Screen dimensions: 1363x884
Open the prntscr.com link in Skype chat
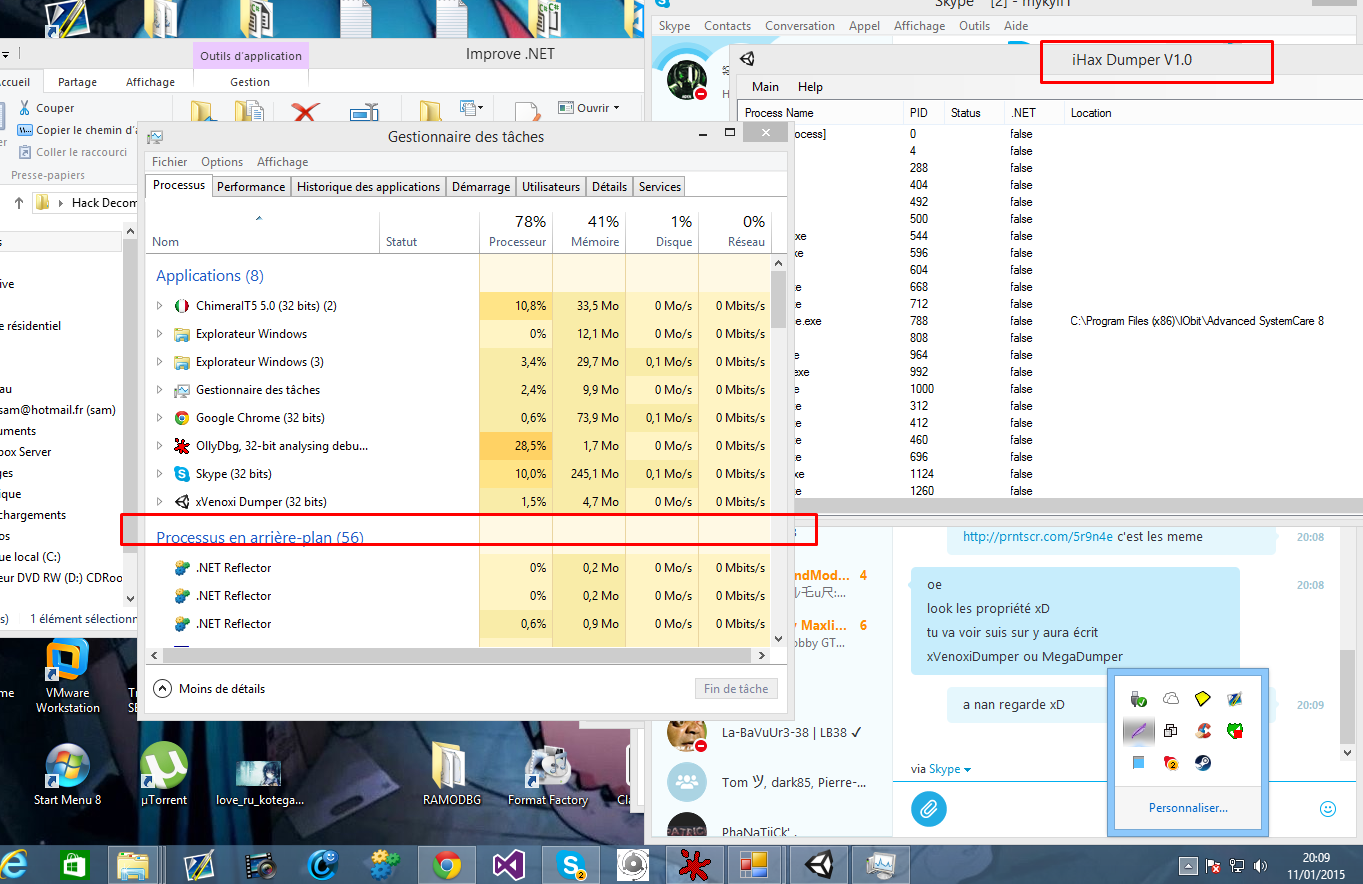(1038, 537)
